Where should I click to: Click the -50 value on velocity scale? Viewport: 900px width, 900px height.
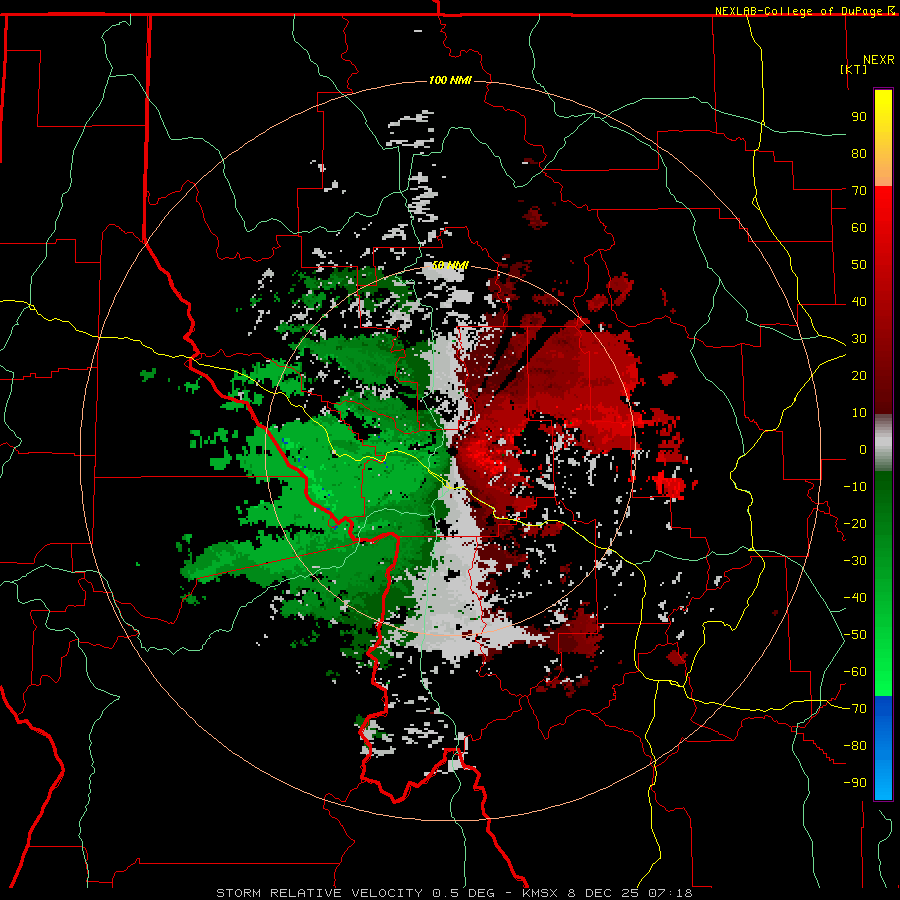pos(855,635)
